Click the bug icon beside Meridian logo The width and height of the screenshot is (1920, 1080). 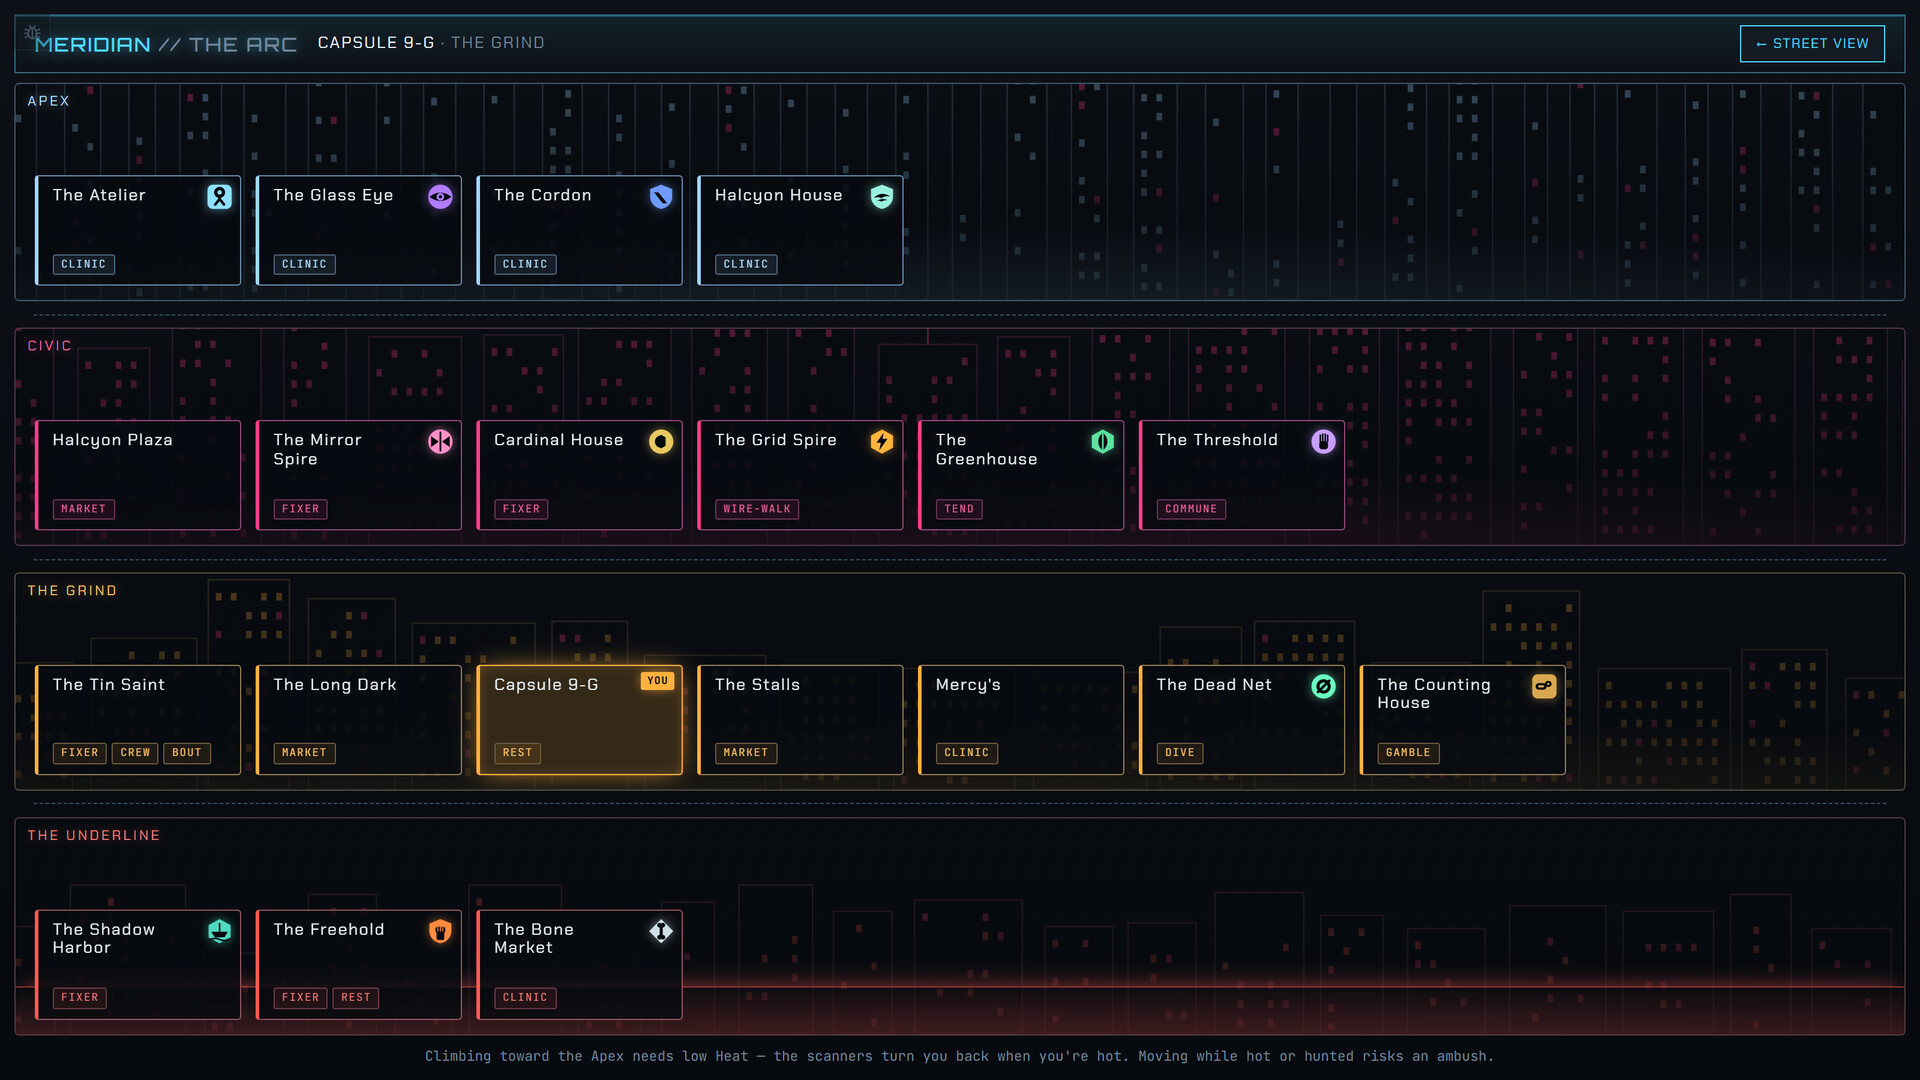tap(32, 33)
